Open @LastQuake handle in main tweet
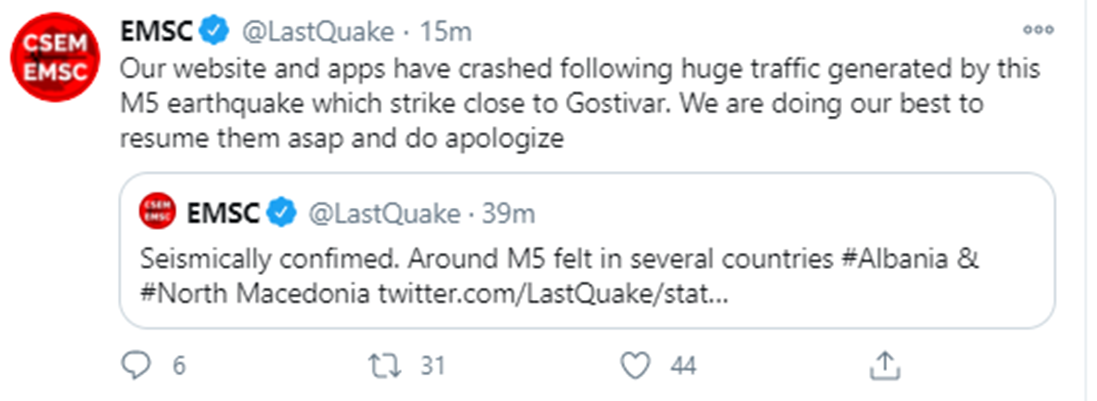 click(318, 31)
